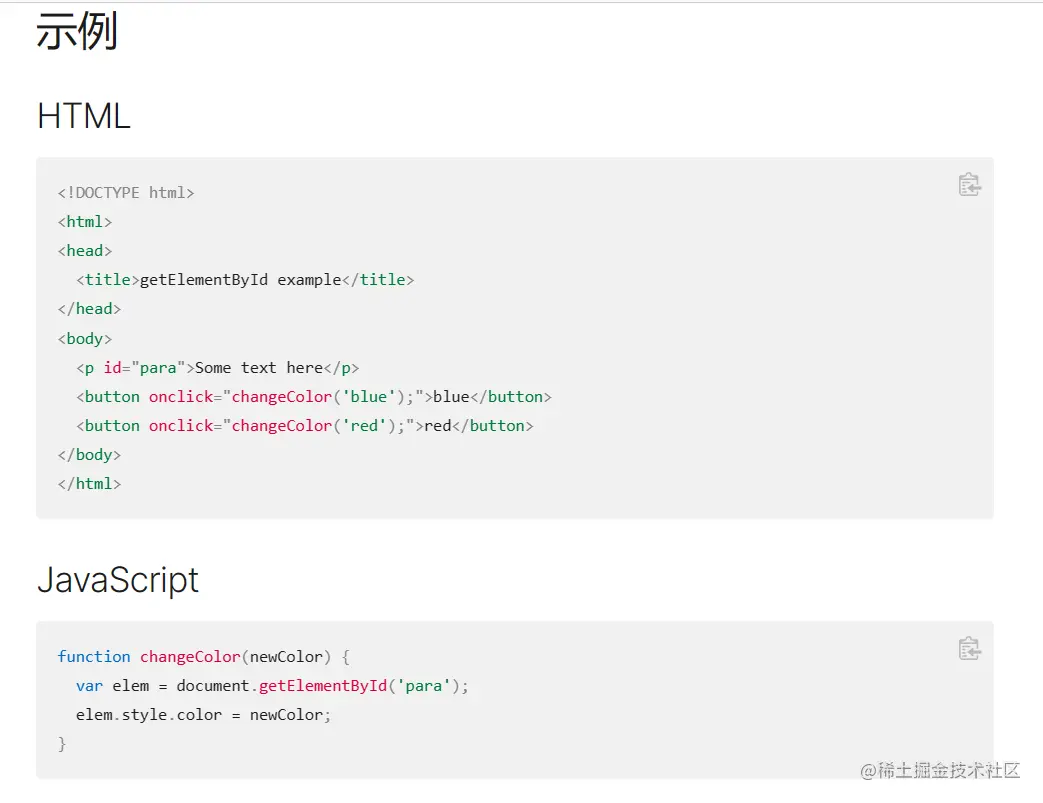Click the red button code line
The width and height of the screenshot is (1043, 803).
tap(304, 426)
